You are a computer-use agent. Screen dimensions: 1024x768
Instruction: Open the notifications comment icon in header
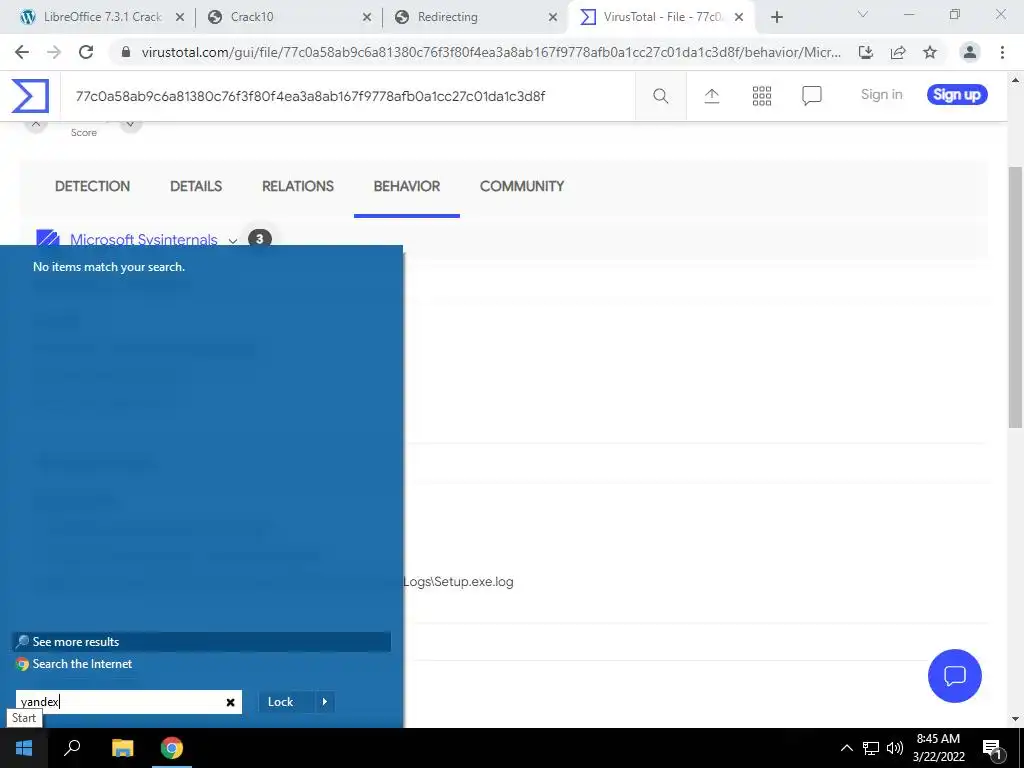[812, 96]
